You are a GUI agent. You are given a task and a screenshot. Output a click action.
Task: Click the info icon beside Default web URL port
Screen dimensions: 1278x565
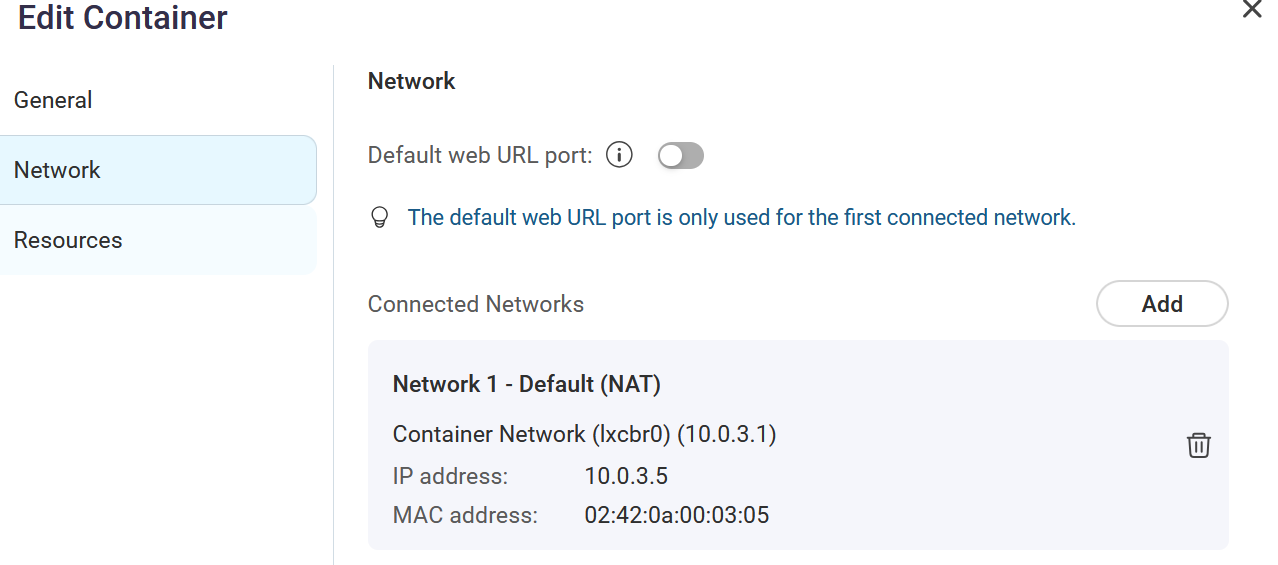coord(620,156)
